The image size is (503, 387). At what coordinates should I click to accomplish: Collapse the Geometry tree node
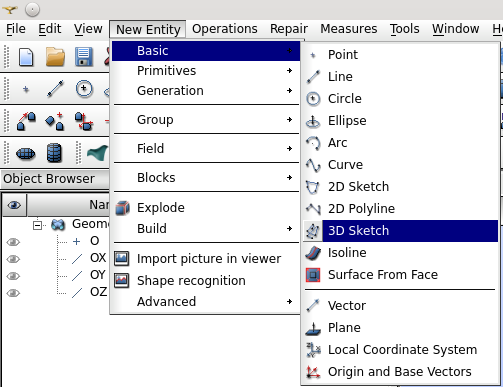tap(37, 225)
